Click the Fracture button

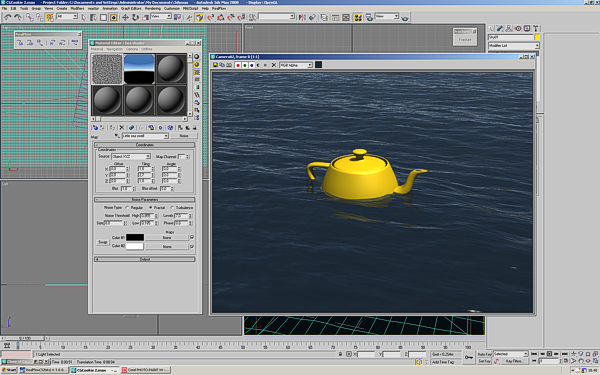(465, 39)
